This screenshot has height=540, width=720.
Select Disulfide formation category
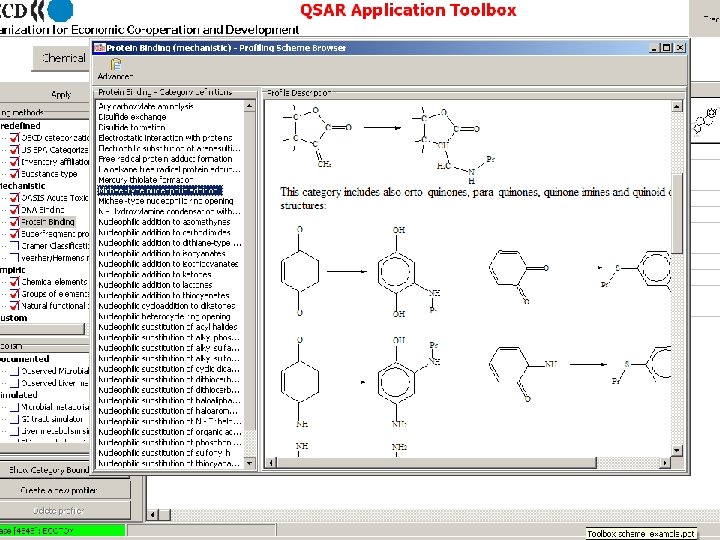[x=132, y=127]
